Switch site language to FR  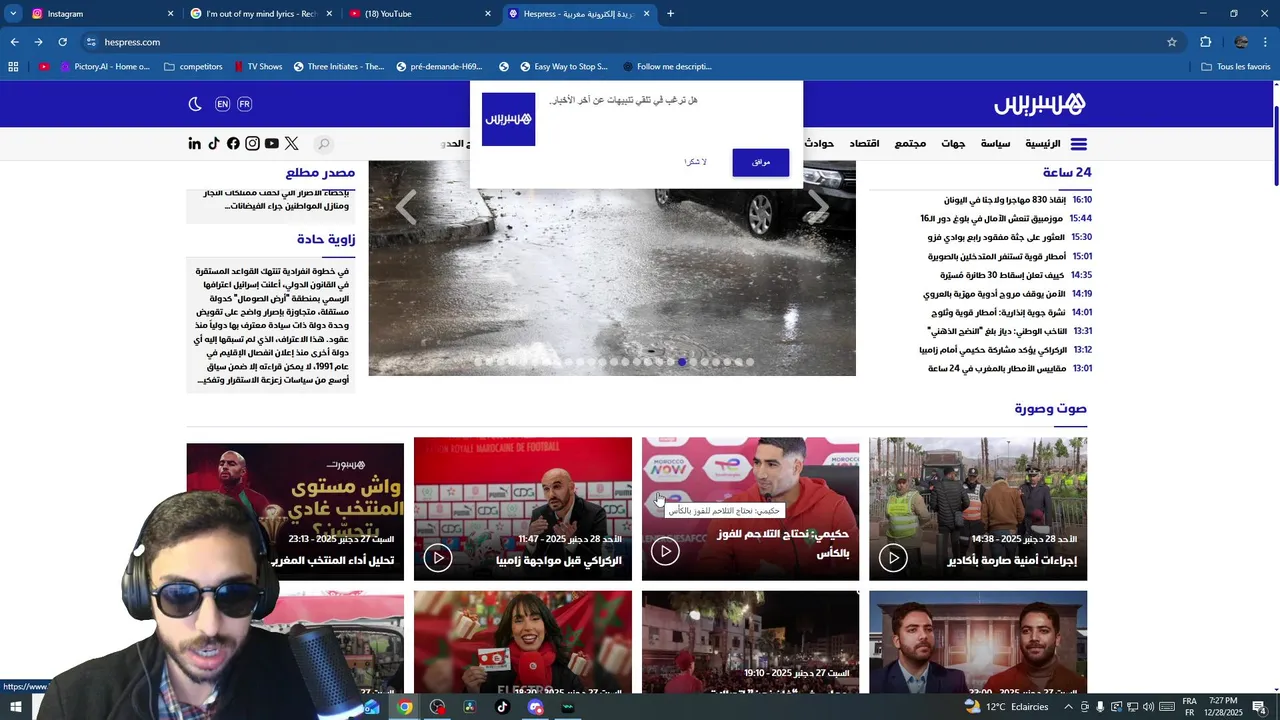[x=244, y=104]
